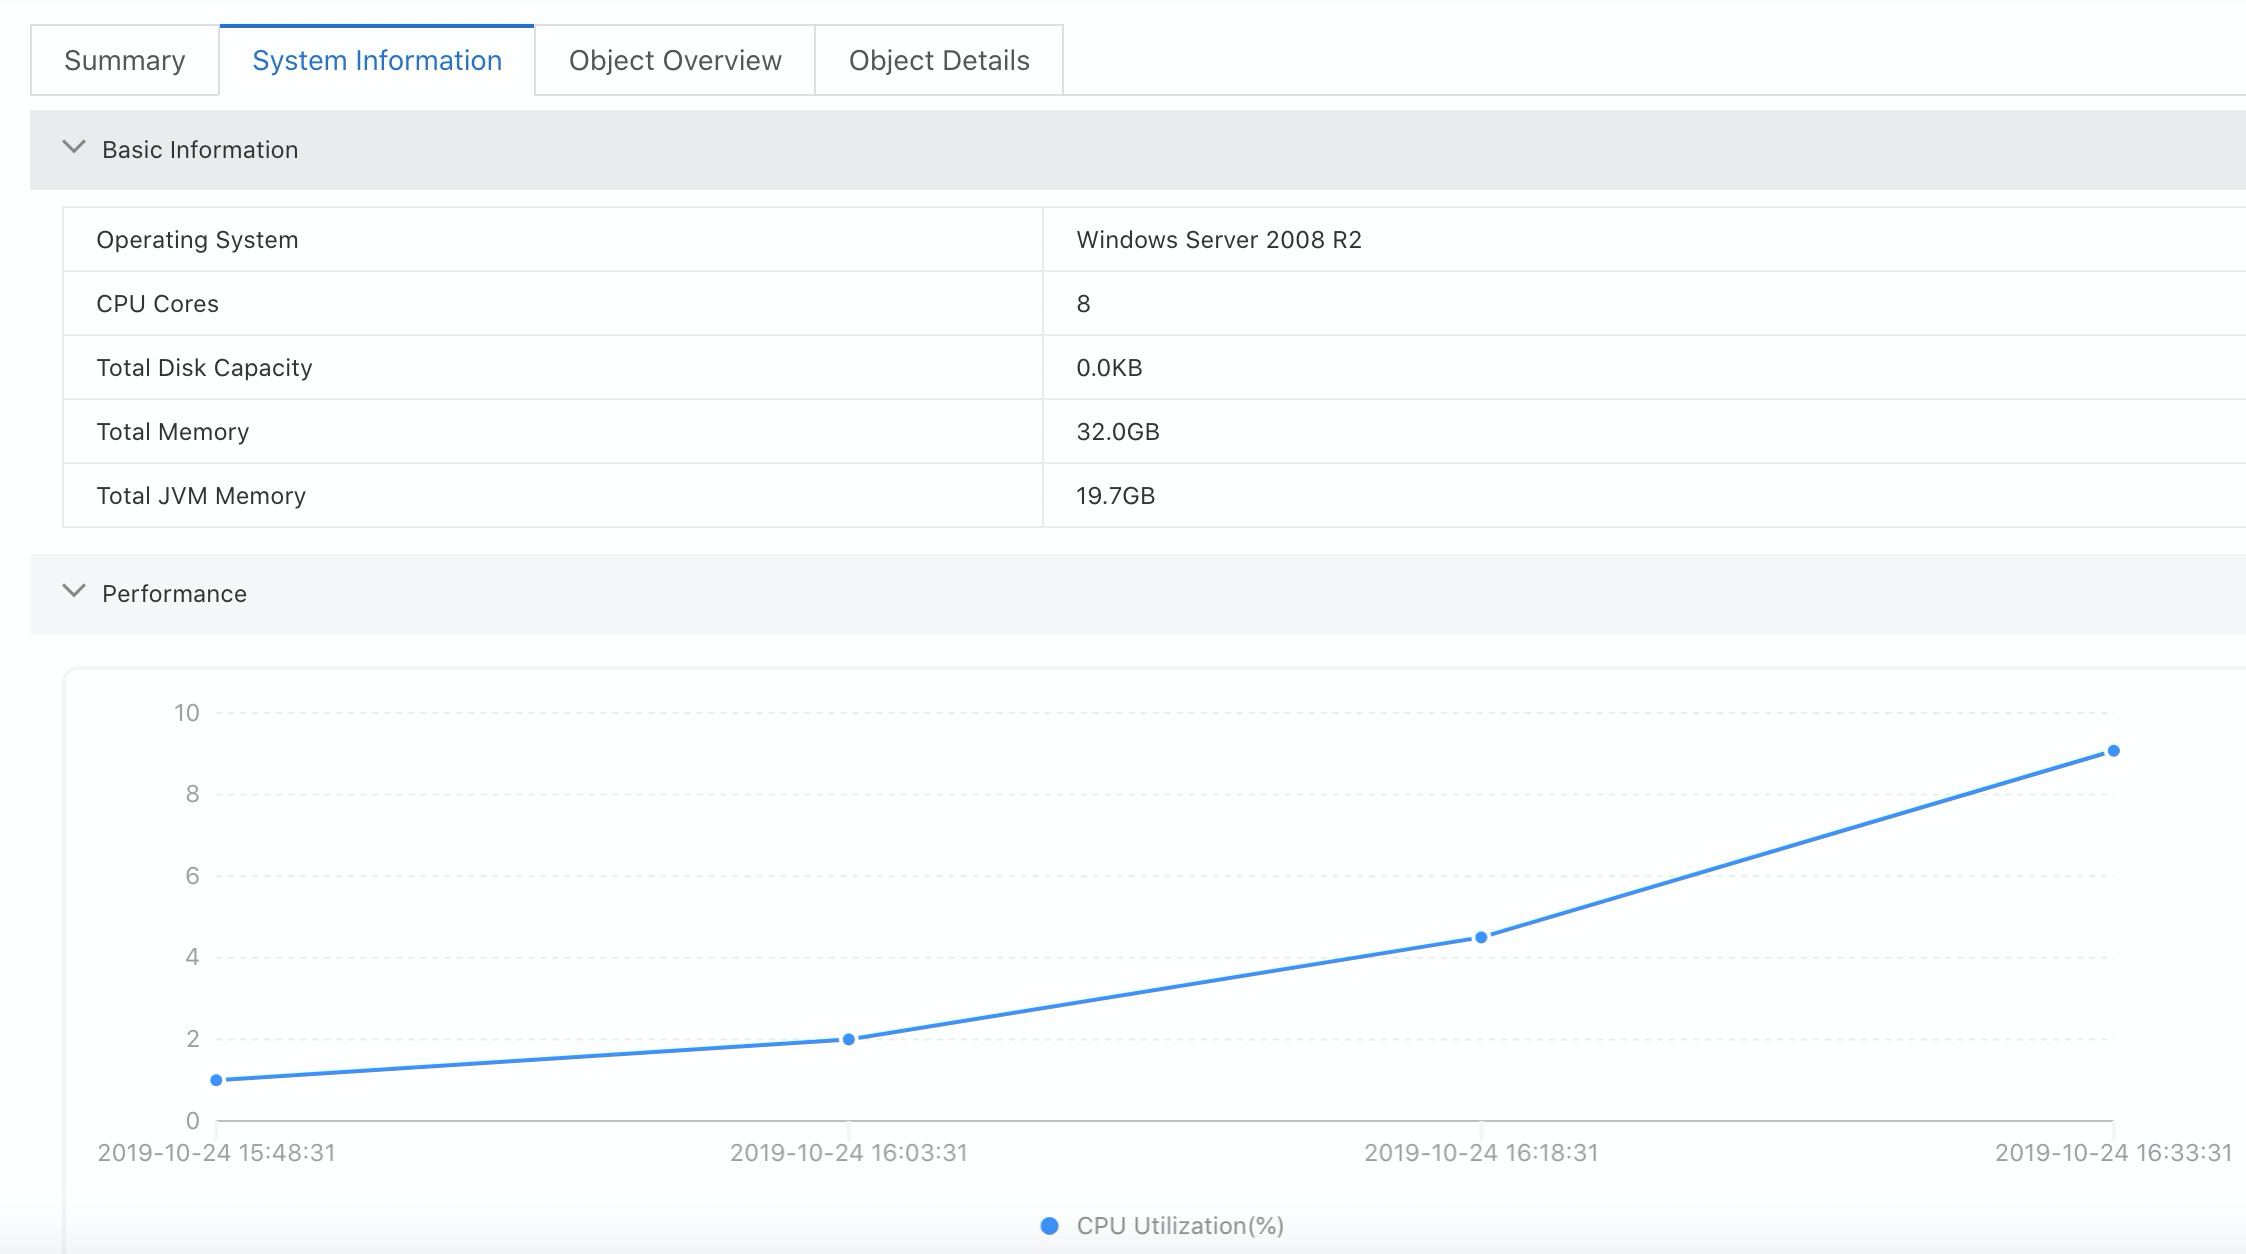Open the Summary tab
This screenshot has height=1254, width=2246.
tap(124, 61)
